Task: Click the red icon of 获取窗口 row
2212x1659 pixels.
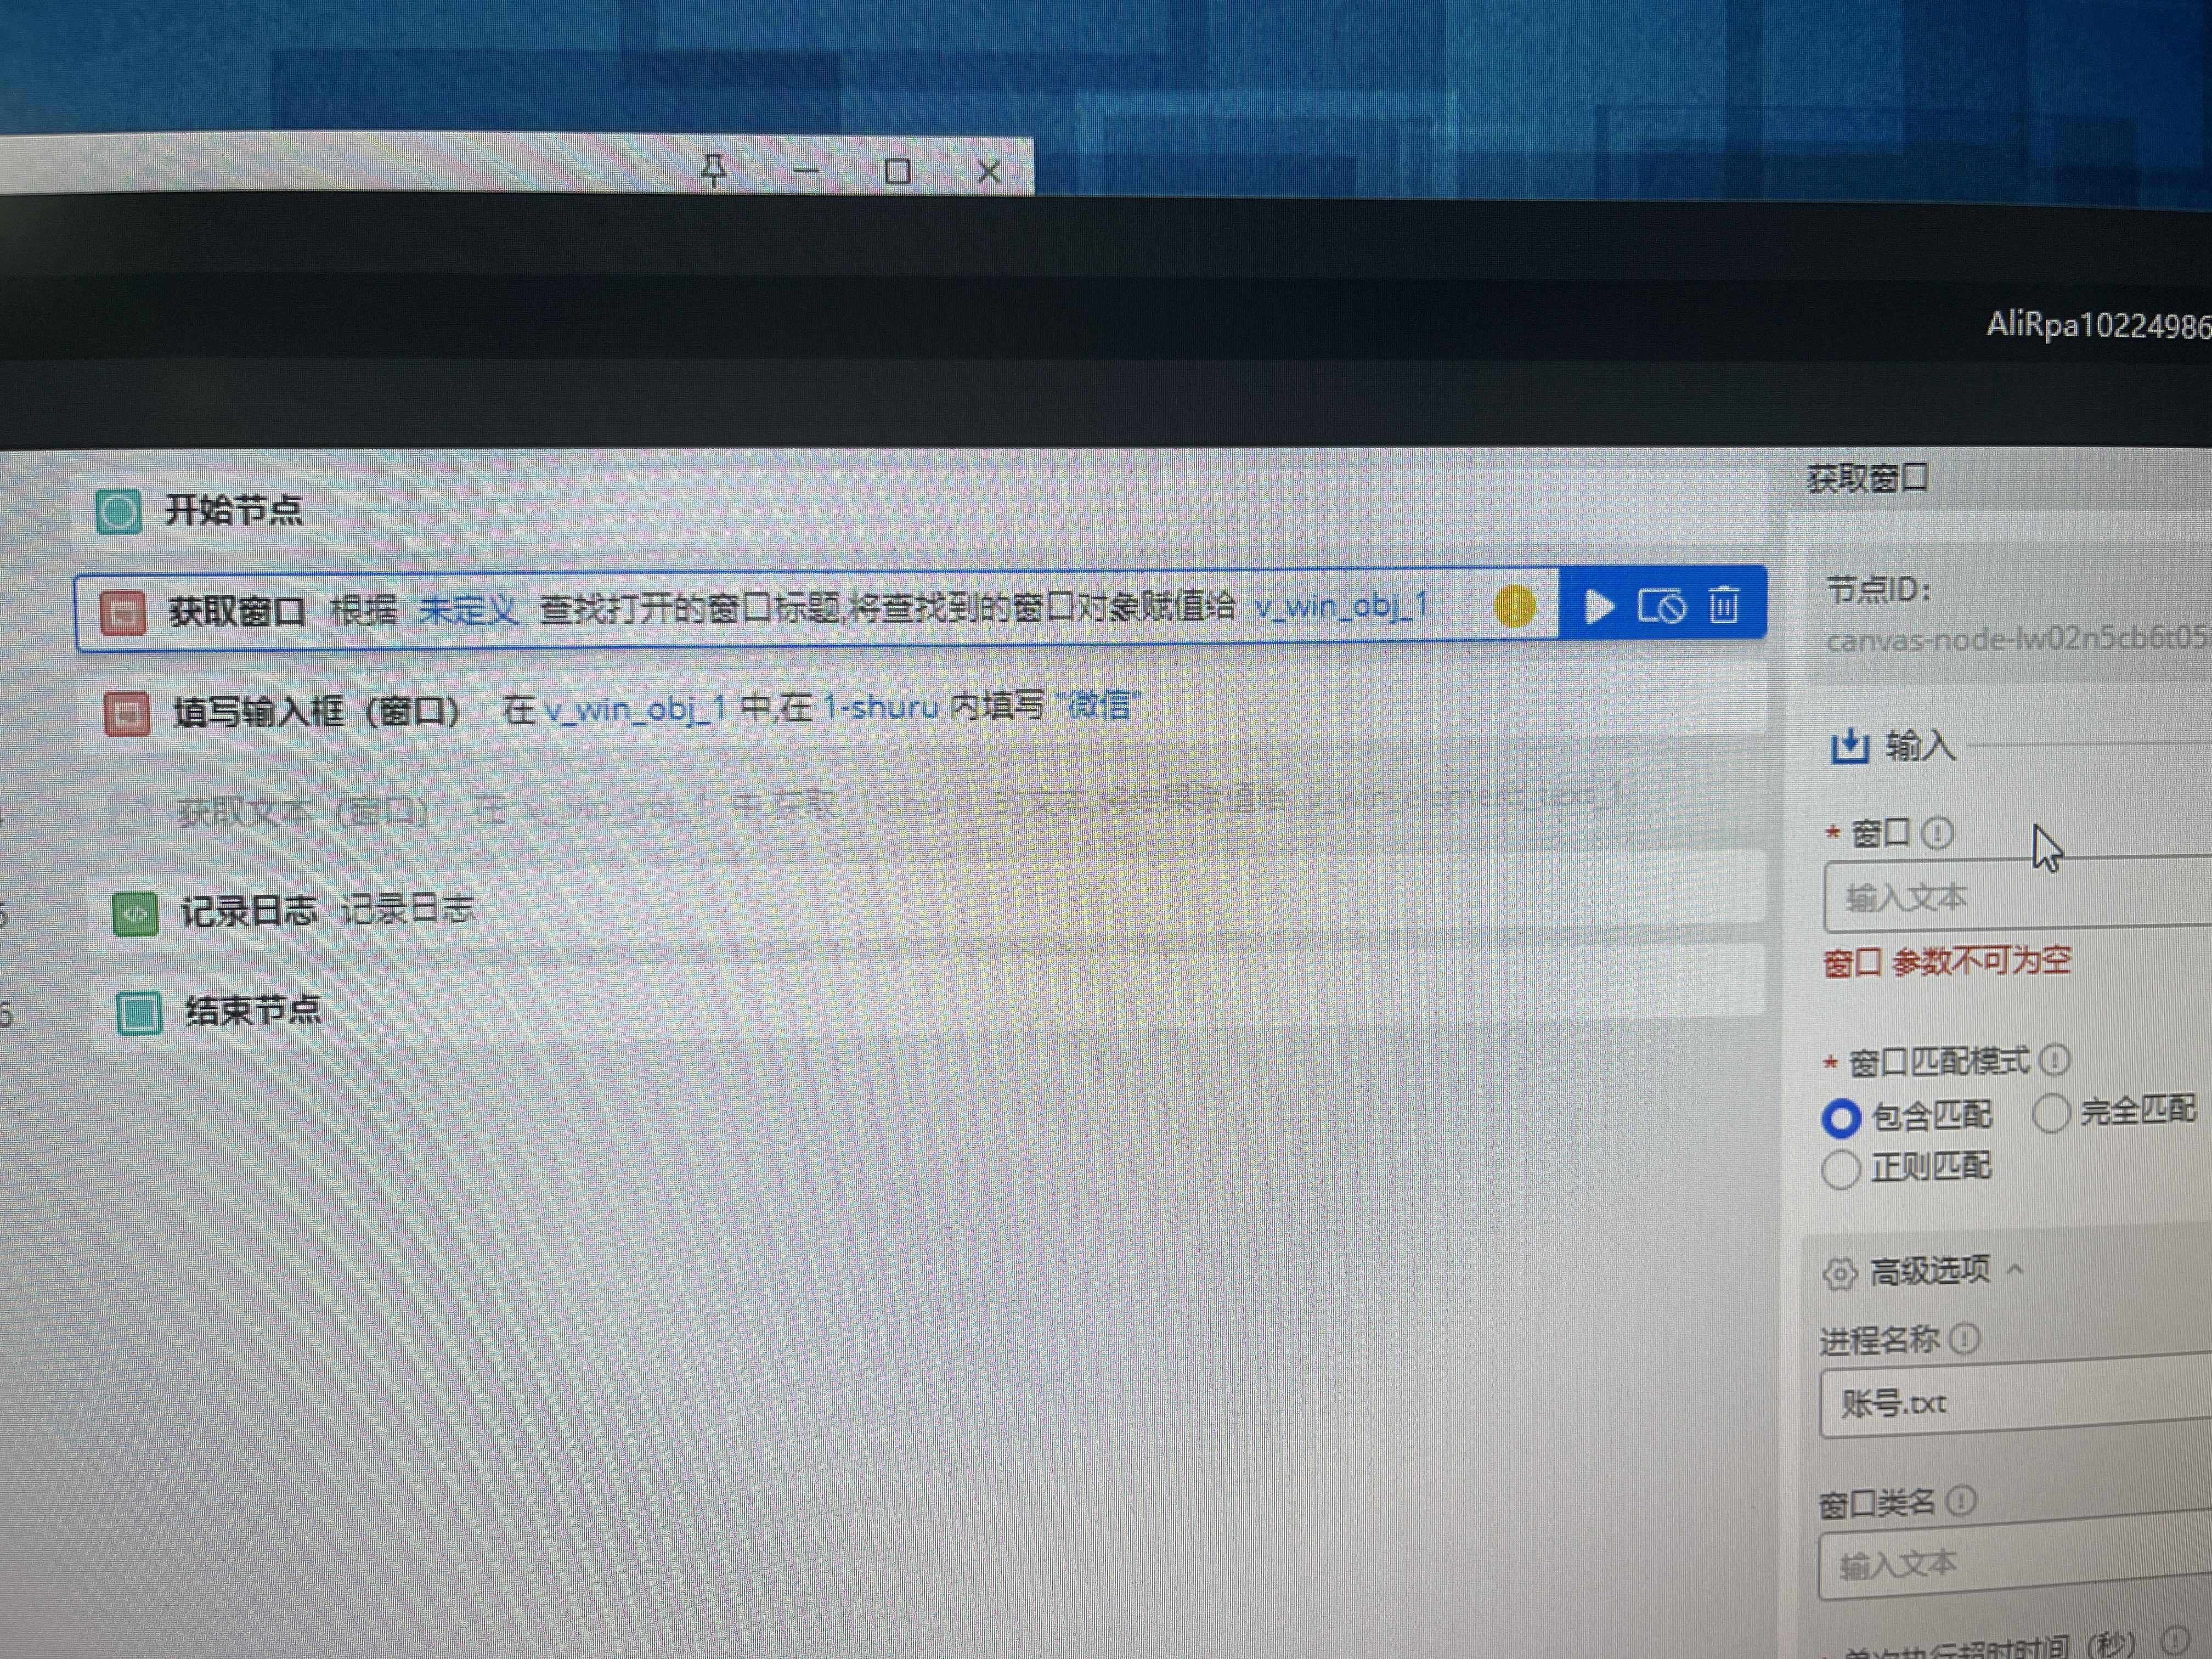Action: pos(123,612)
